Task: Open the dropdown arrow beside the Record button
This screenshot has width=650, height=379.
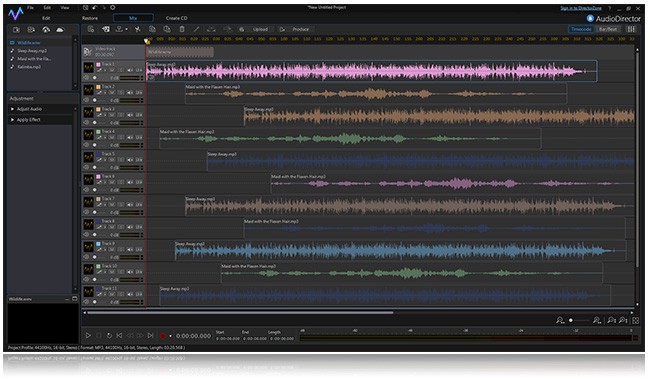Action: (x=170, y=336)
